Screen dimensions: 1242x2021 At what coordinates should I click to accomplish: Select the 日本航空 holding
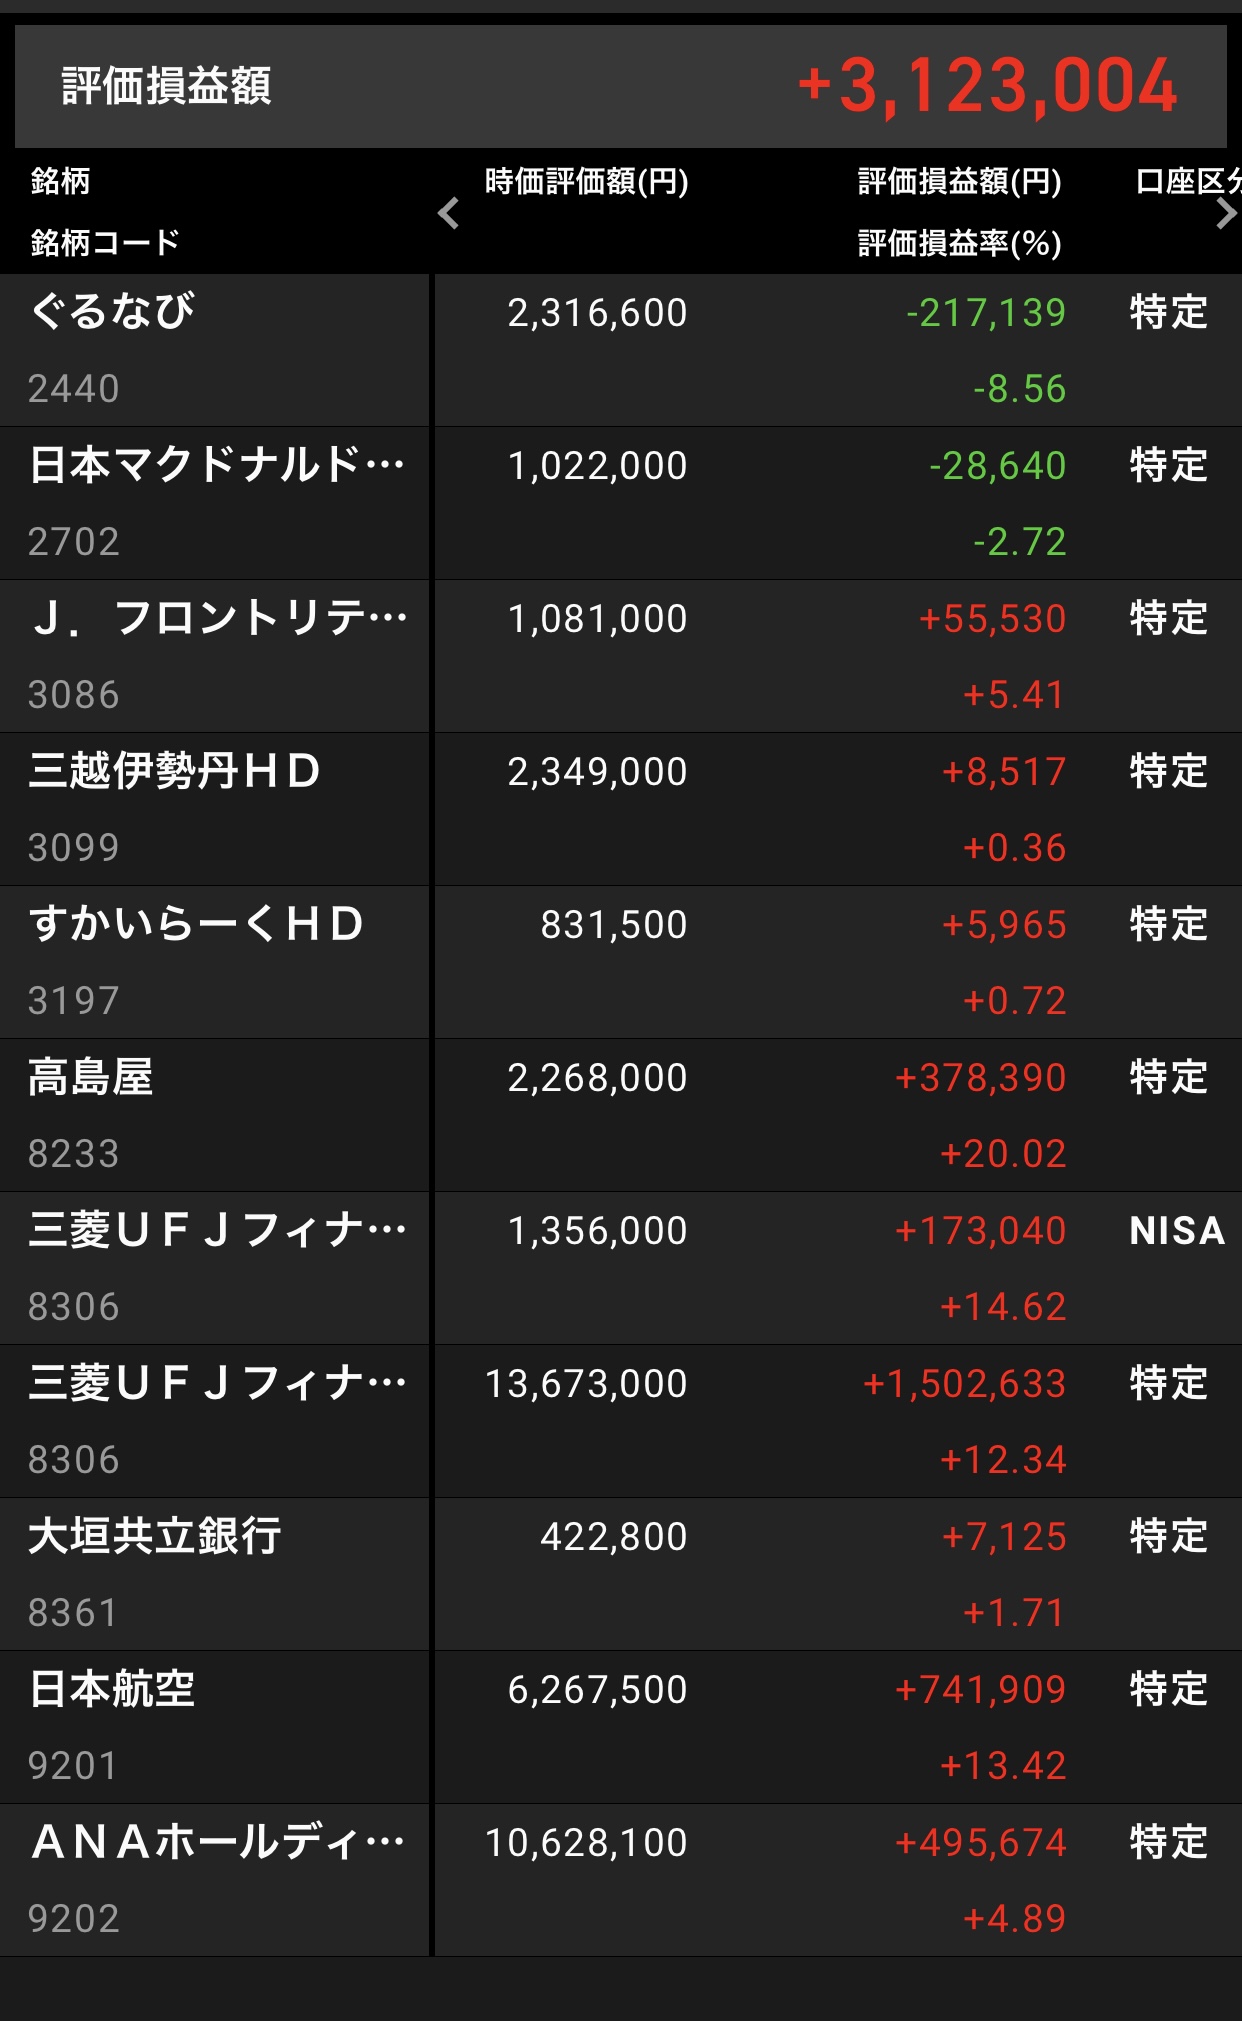(112, 1690)
